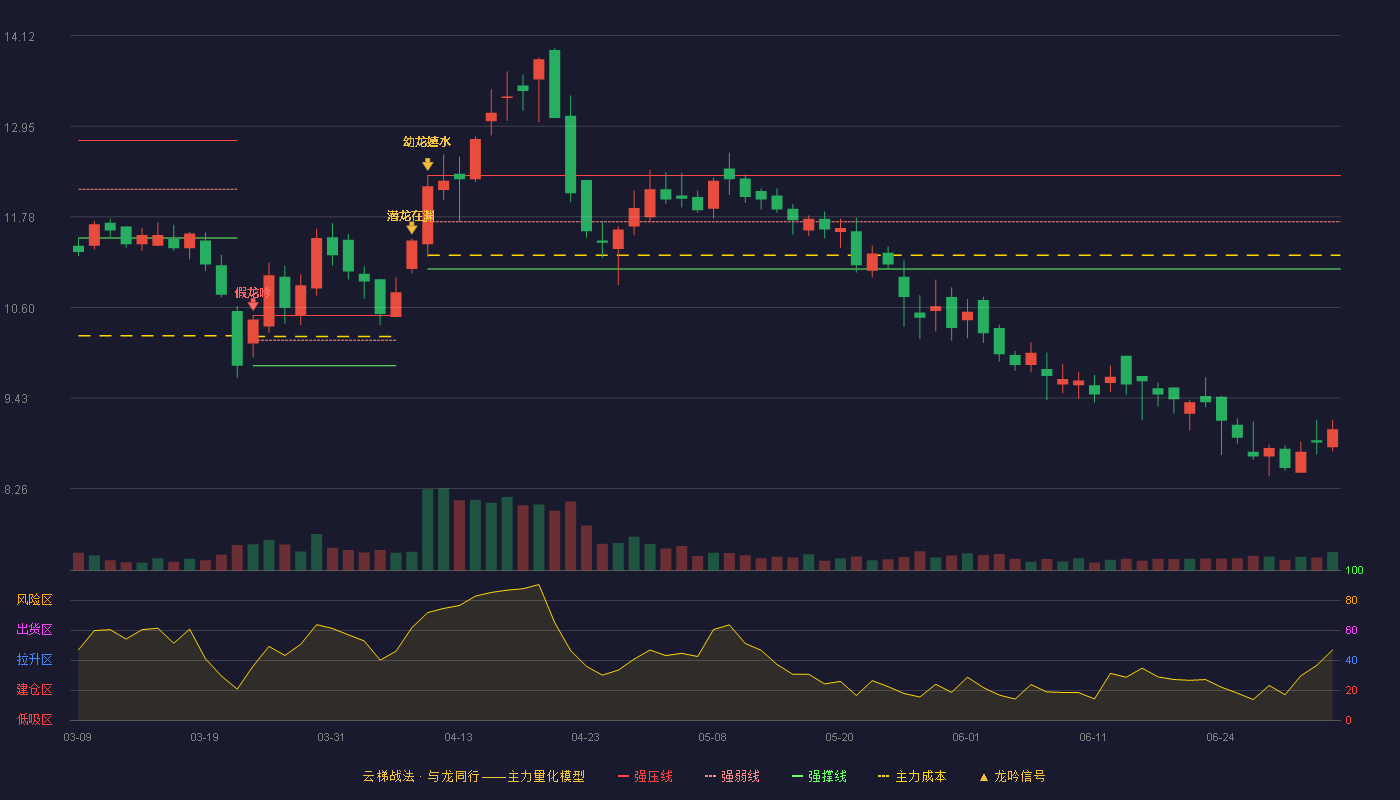Toggle the 强压线 legend entry
The image size is (1400, 800).
pos(645,776)
